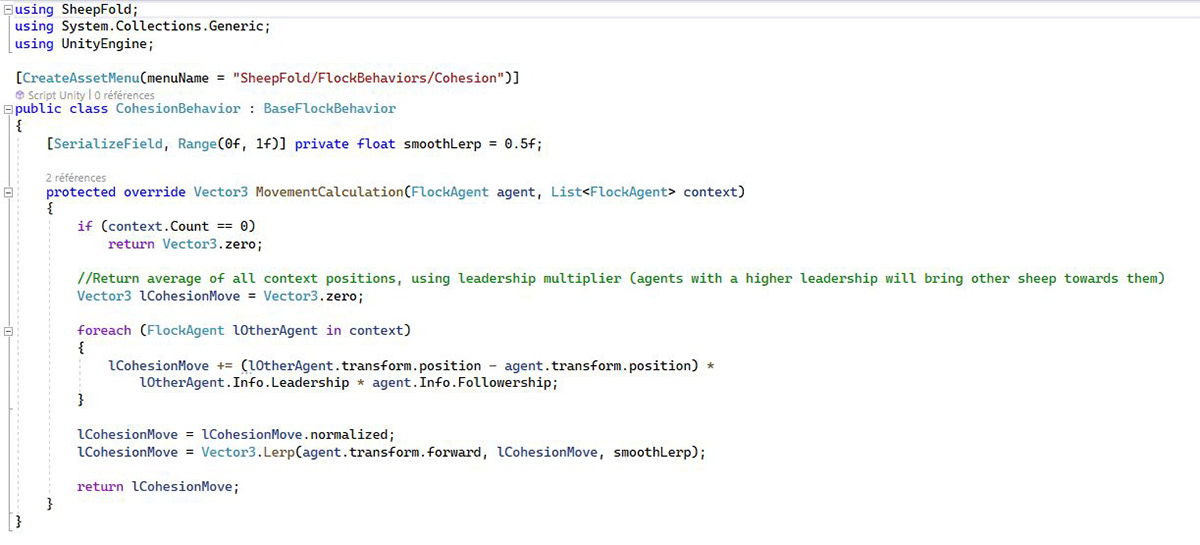The image size is (1200, 545).
Task: Click the foreach keyword
Action: click(104, 330)
